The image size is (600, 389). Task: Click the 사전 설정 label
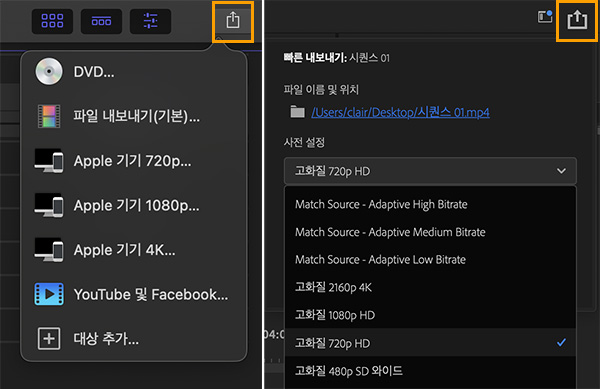(304, 142)
